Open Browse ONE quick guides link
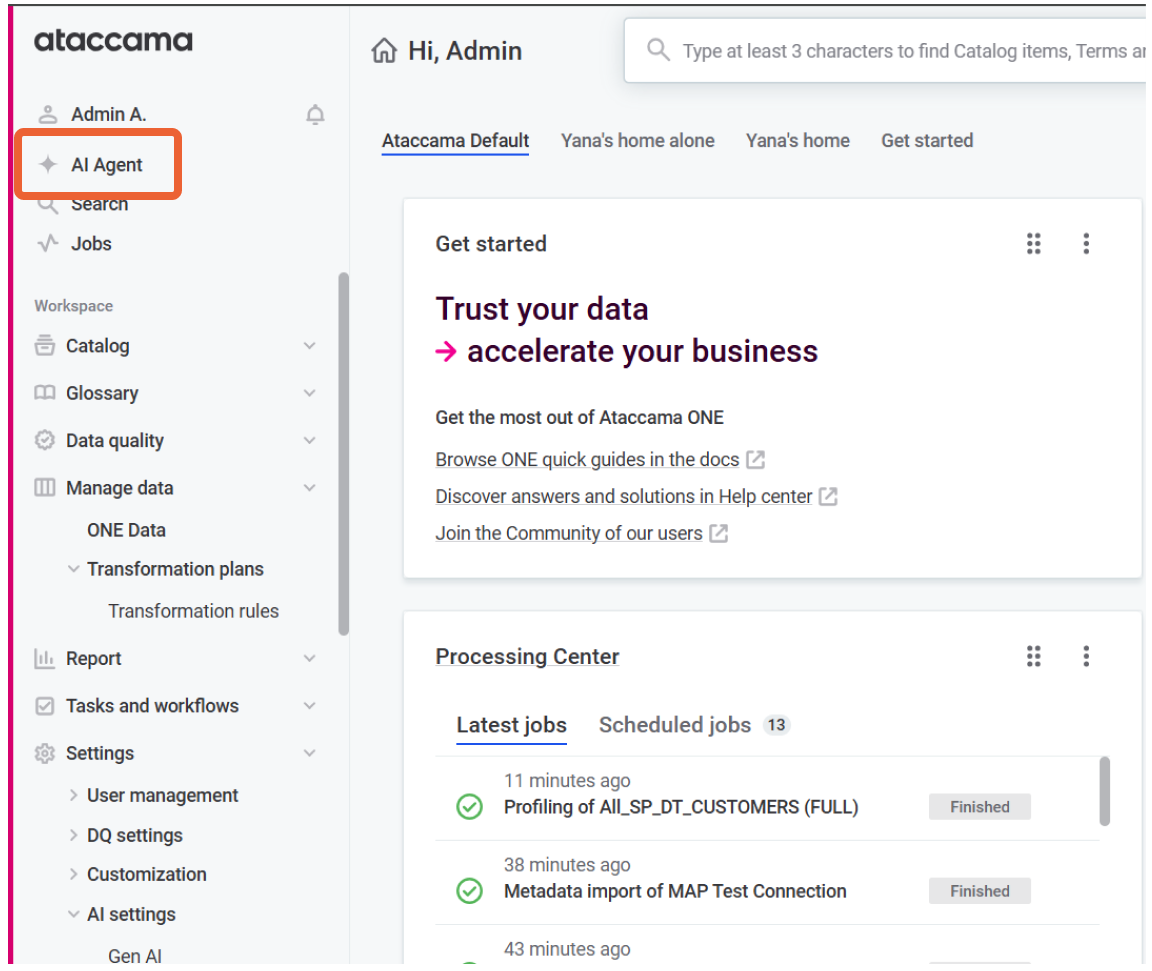Screen dimensions: 1152x971 (x=587, y=460)
